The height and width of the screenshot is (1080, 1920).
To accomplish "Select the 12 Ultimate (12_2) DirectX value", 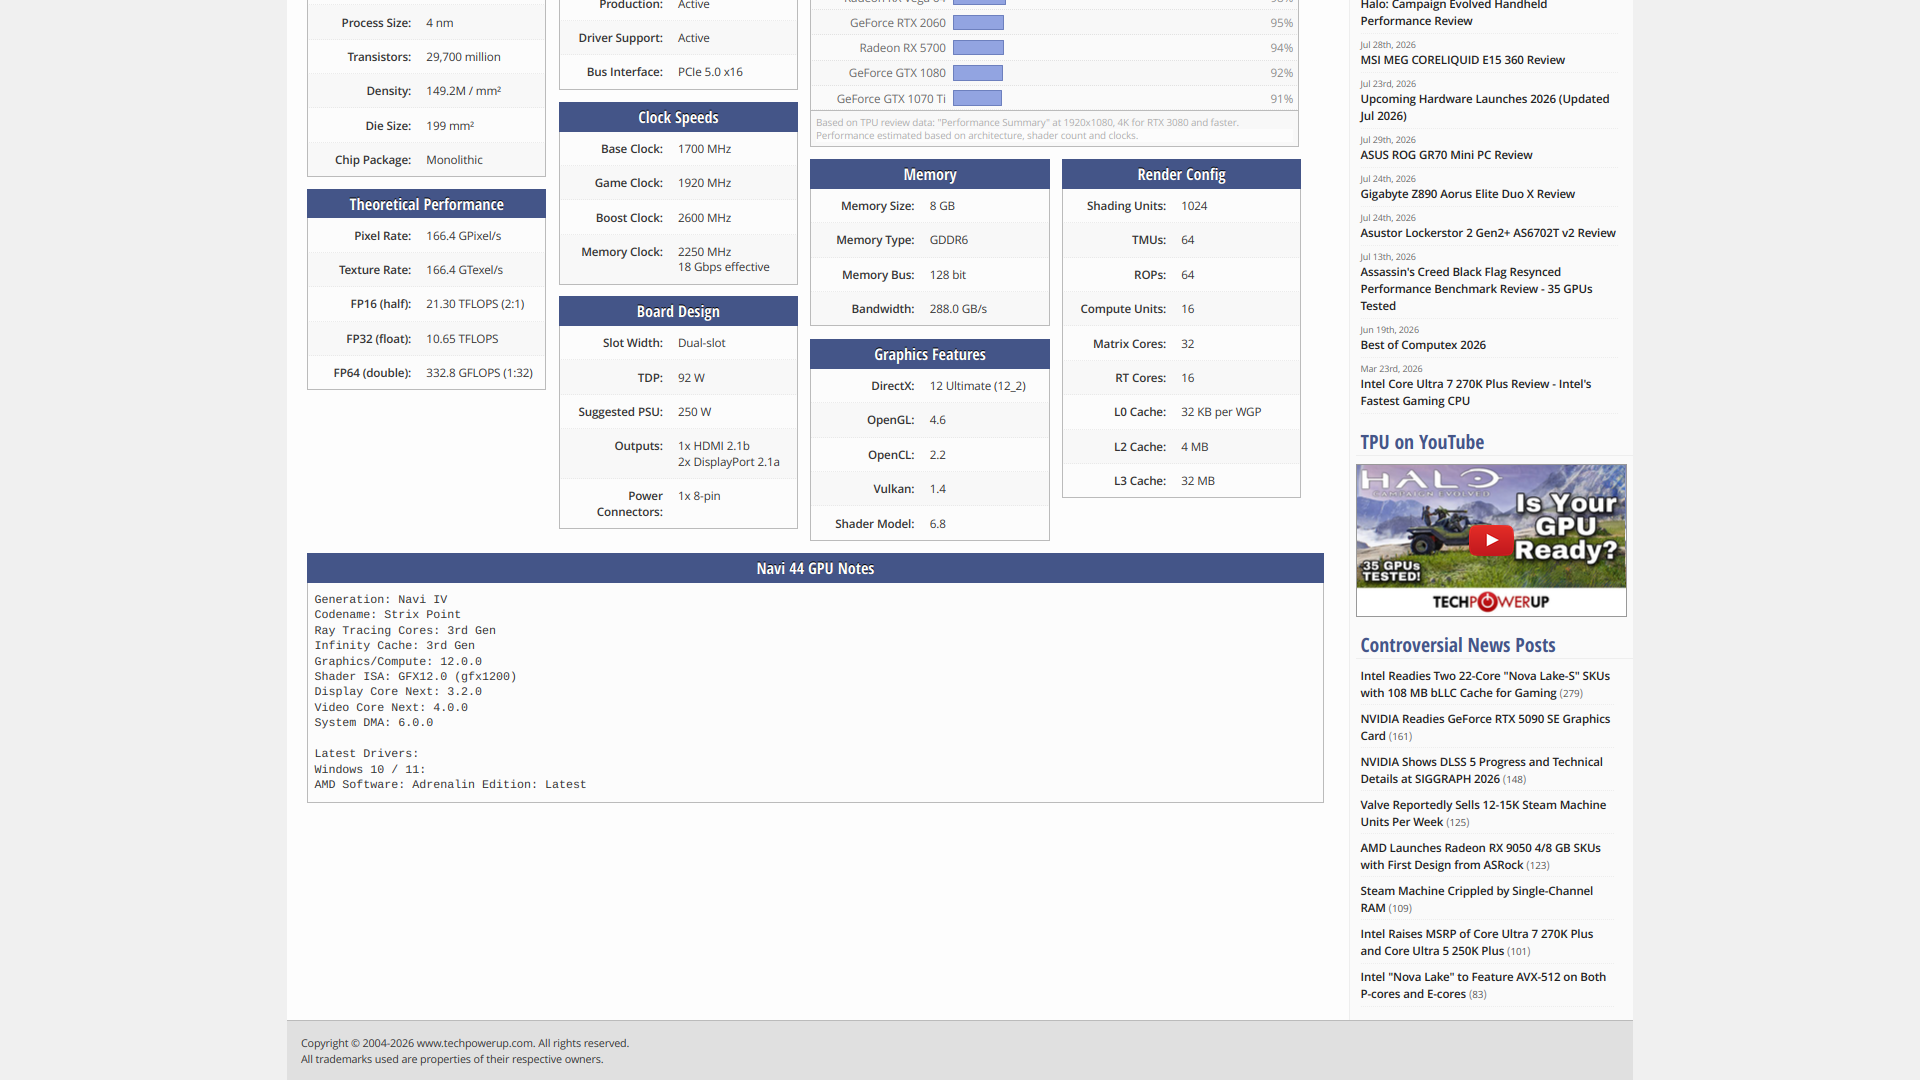I will coord(977,386).
